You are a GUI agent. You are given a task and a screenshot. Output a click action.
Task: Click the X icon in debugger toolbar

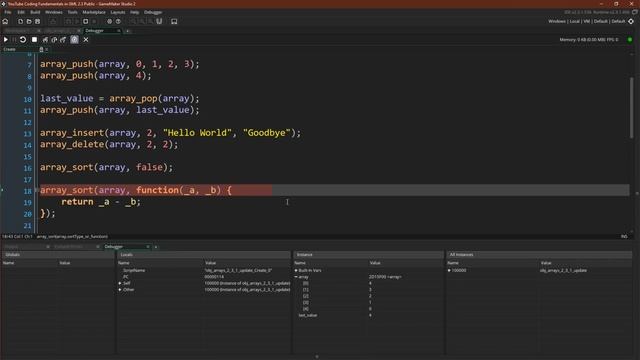pyautogui.click(x=86, y=40)
